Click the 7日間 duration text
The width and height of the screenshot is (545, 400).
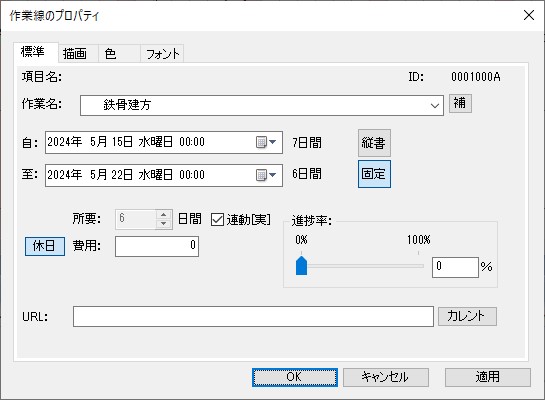[307, 142]
